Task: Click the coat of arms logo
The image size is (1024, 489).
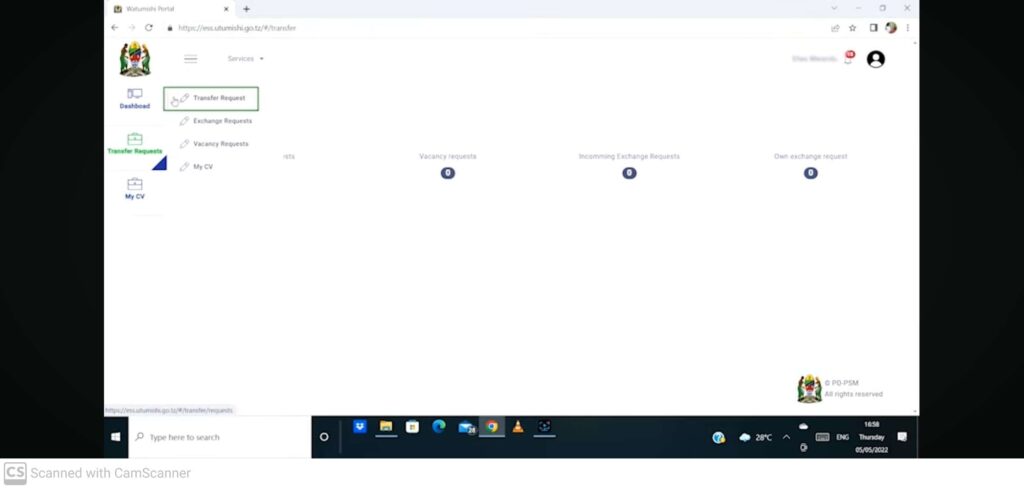Action: [134, 59]
